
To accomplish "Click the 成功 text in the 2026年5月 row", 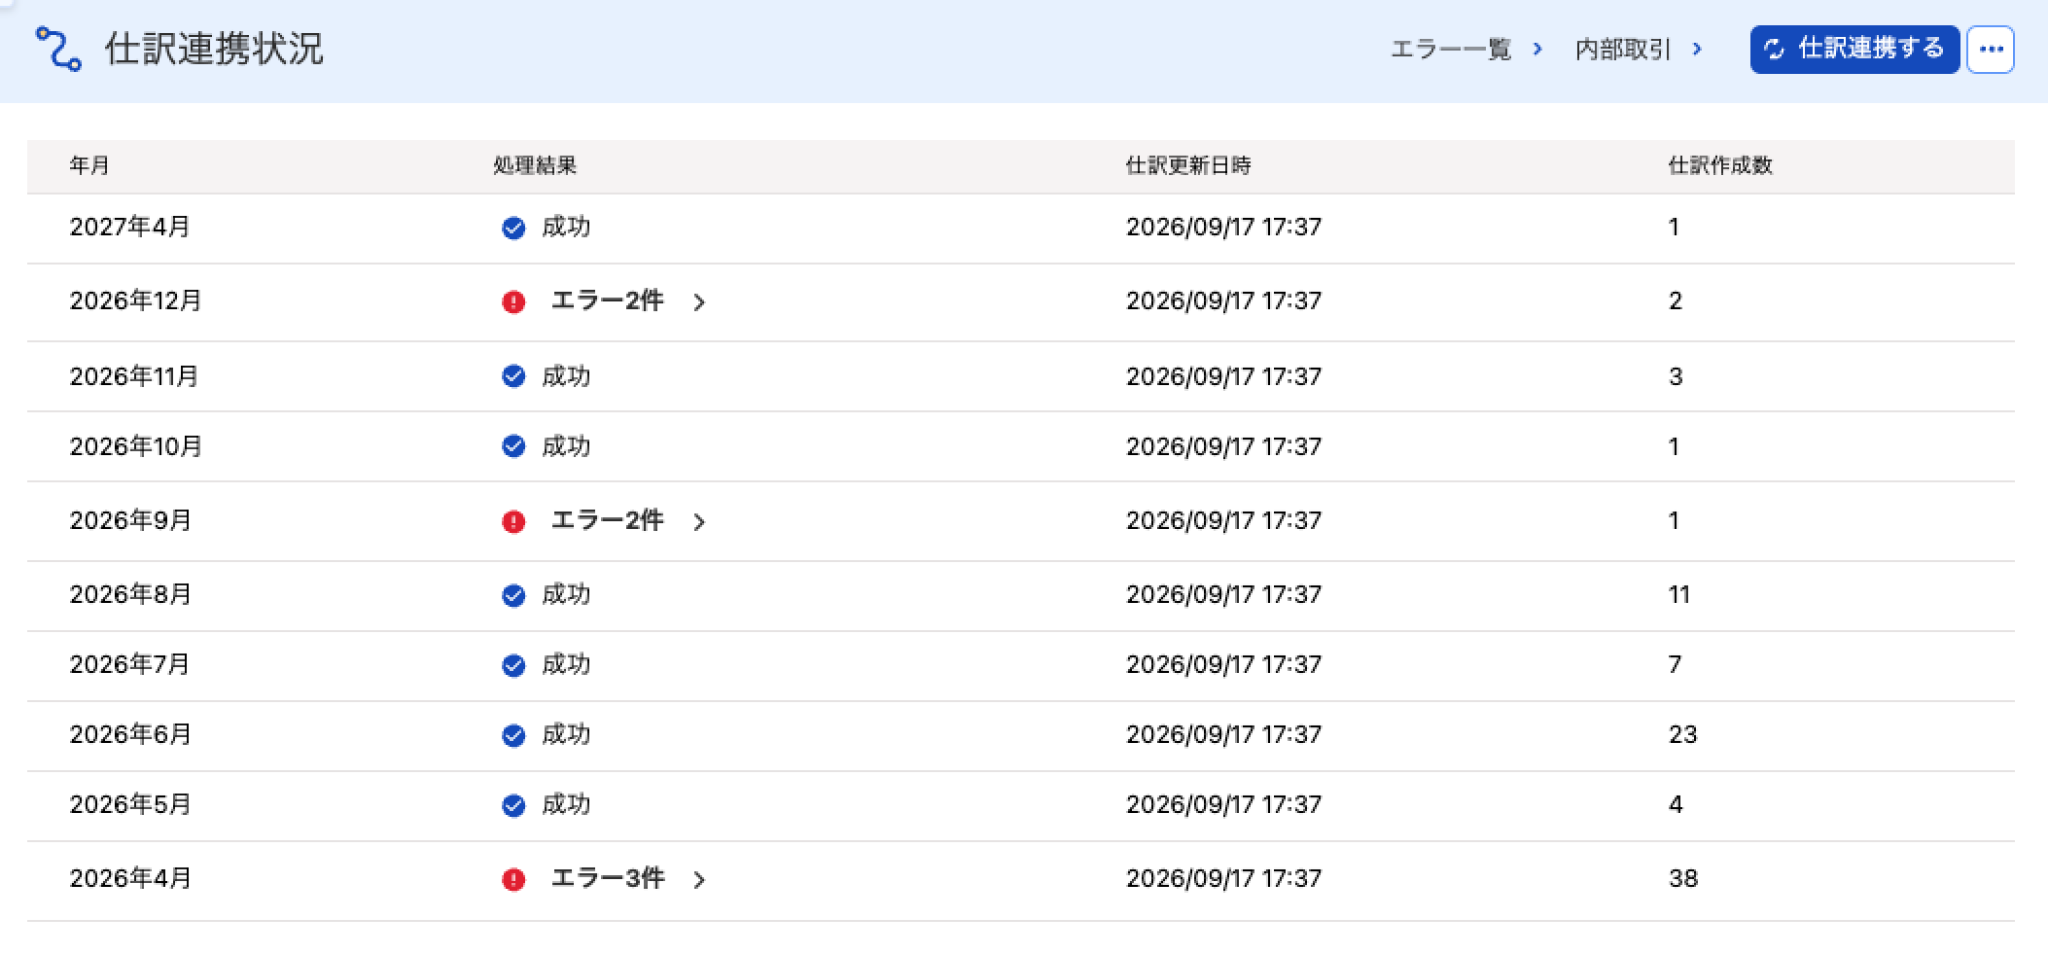I will click(x=566, y=805).
